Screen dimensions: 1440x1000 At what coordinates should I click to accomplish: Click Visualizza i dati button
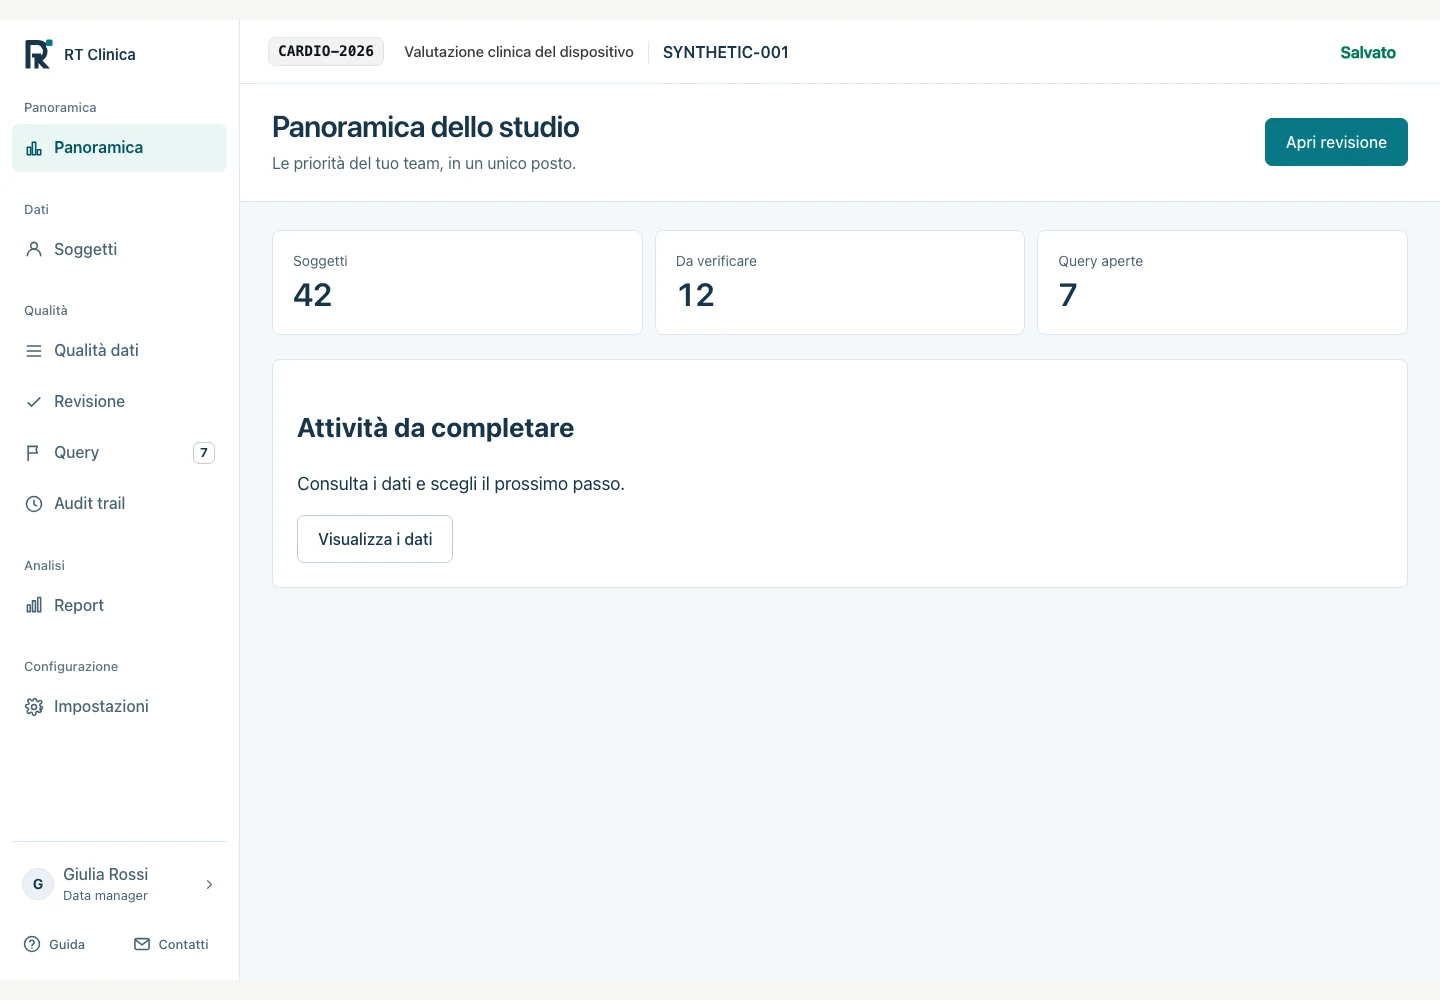click(x=375, y=539)
